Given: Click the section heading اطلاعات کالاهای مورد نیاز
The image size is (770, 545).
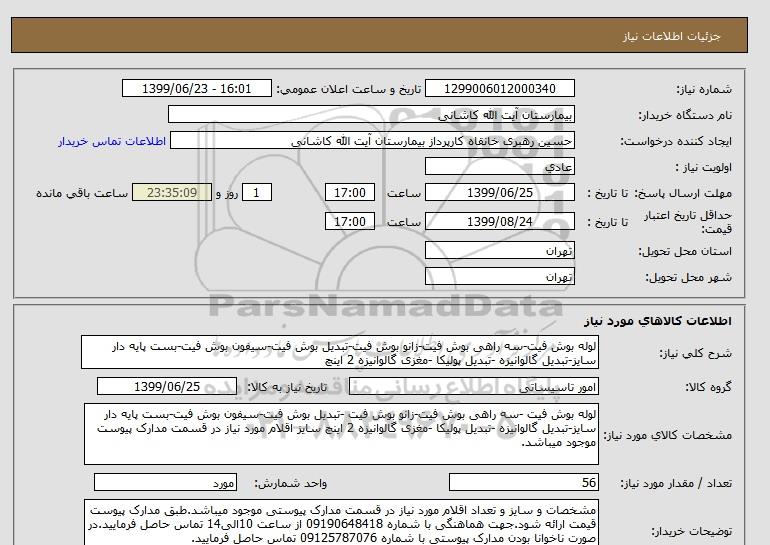Looking at the screenshot, I should pyautogui.click(x=658, y=321).
